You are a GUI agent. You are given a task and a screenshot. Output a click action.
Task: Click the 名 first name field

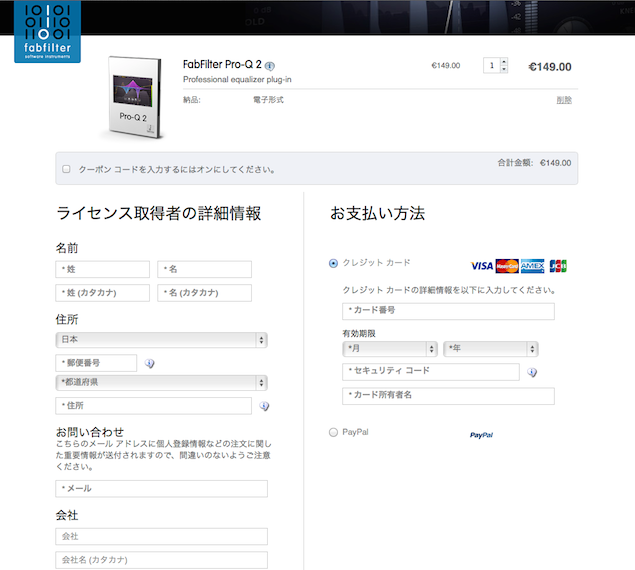(205, 269)
